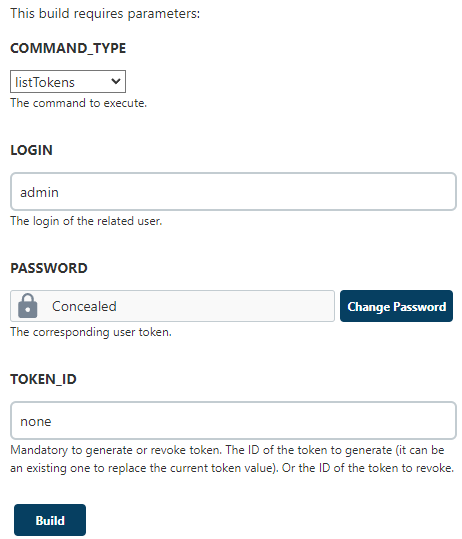
Task: Open the COMMAND_TYPE dropdown showing listTokens
Action: 68,81
